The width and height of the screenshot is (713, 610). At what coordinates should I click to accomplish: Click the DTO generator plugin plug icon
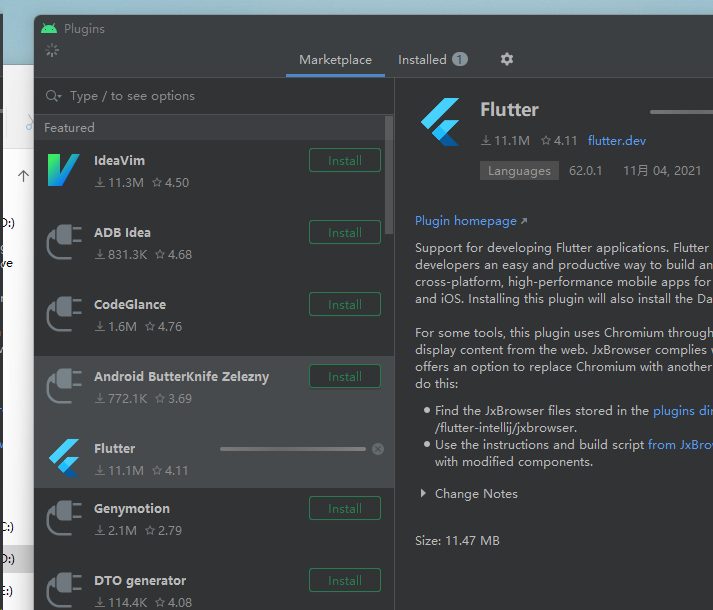pyautogui.click(x=64, y=590)
